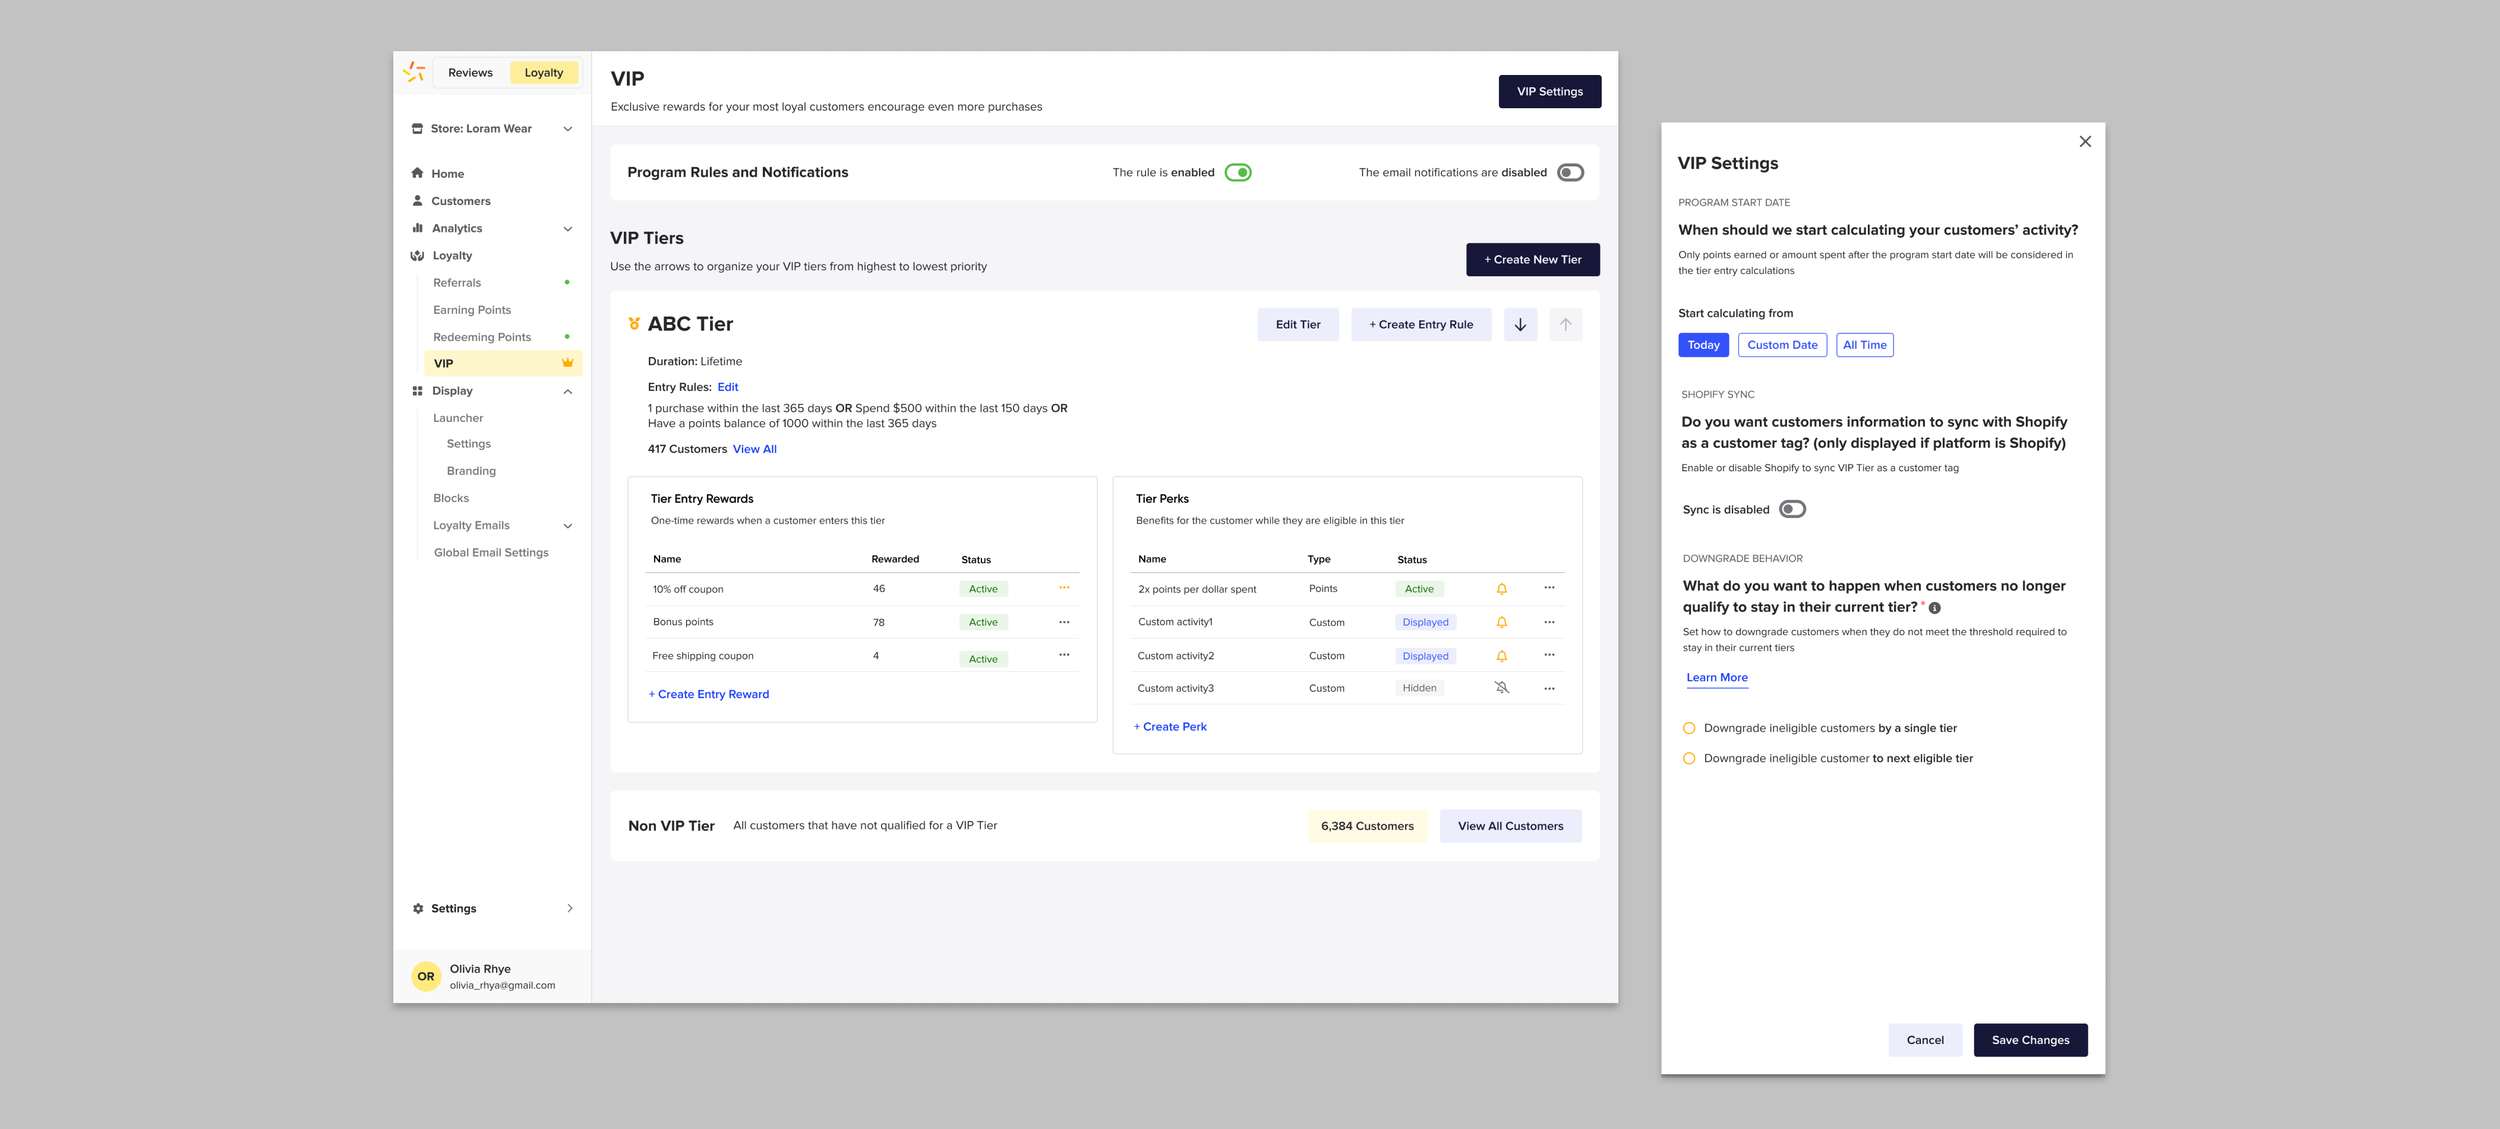Select downgrade by a single tier option
The width and height of the screenshot is (2500, 1129).
(1689, 728)
